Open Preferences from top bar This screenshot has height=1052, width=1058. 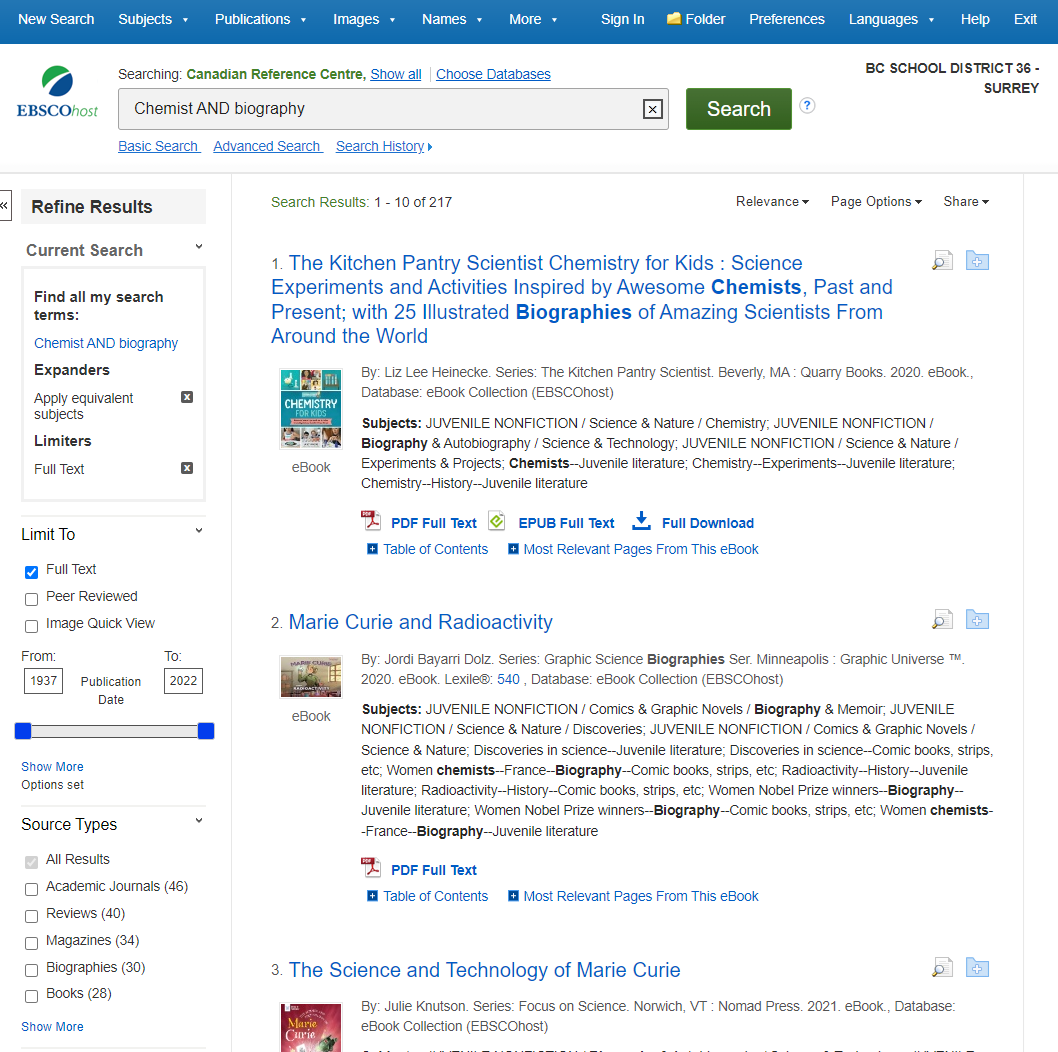click(787, 19)
